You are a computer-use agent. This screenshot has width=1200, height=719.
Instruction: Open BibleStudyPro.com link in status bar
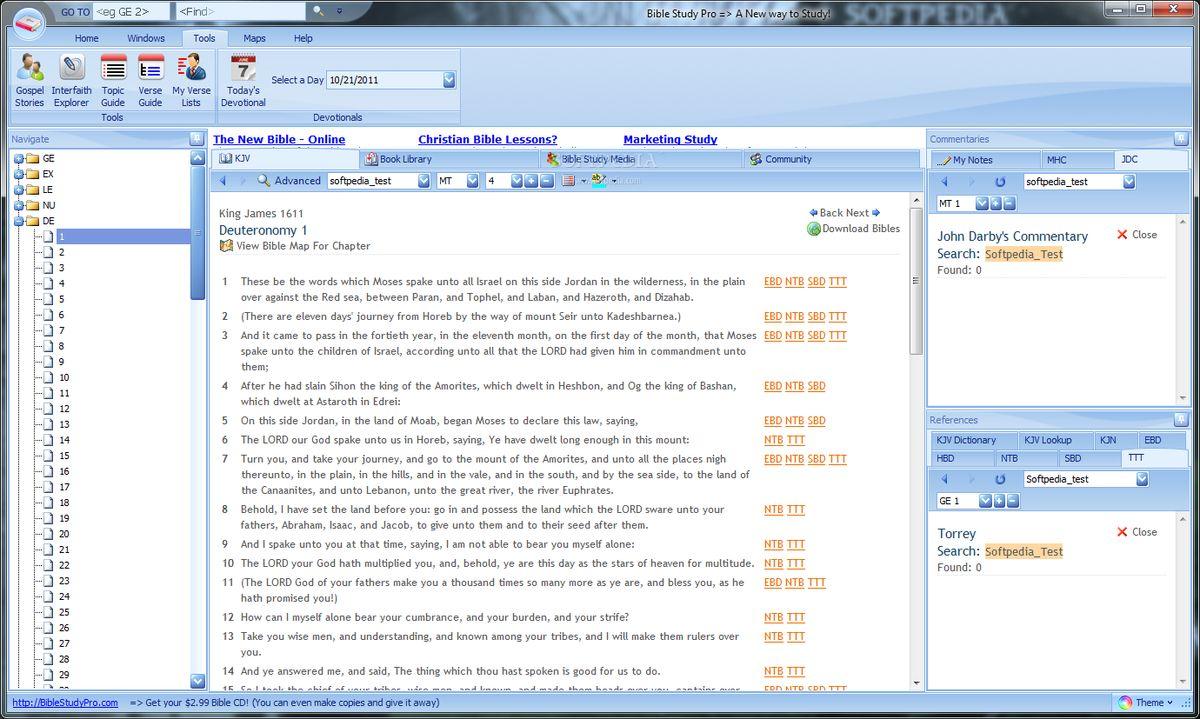pos(65,703)
